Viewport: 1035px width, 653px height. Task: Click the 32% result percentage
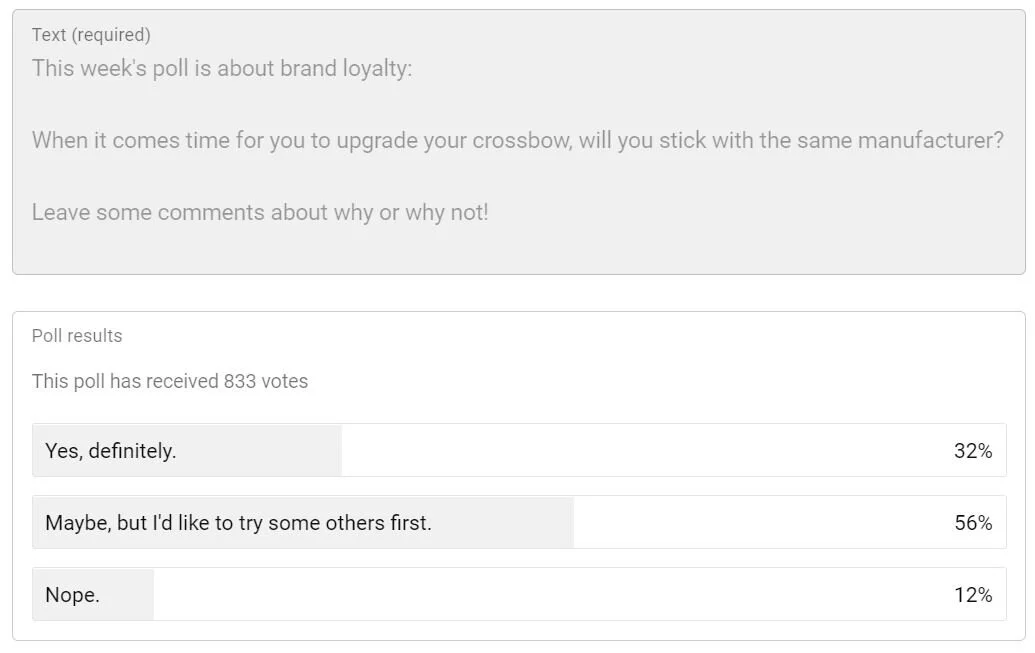972,451
